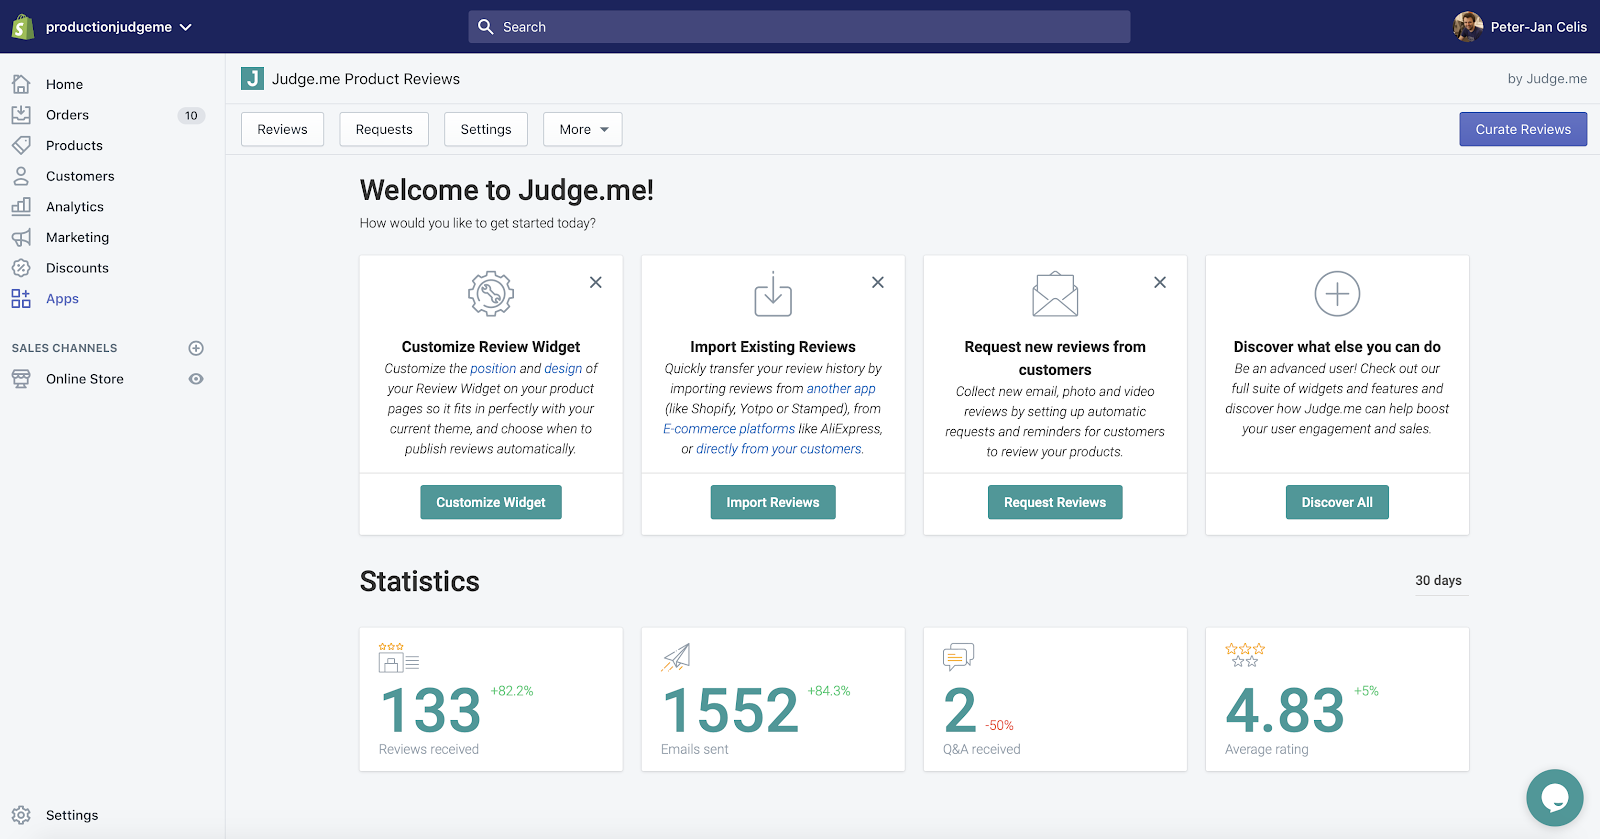Click the Average rating stars icon
Viewport: 1600px width, 839px height.
click(1245, 655)
